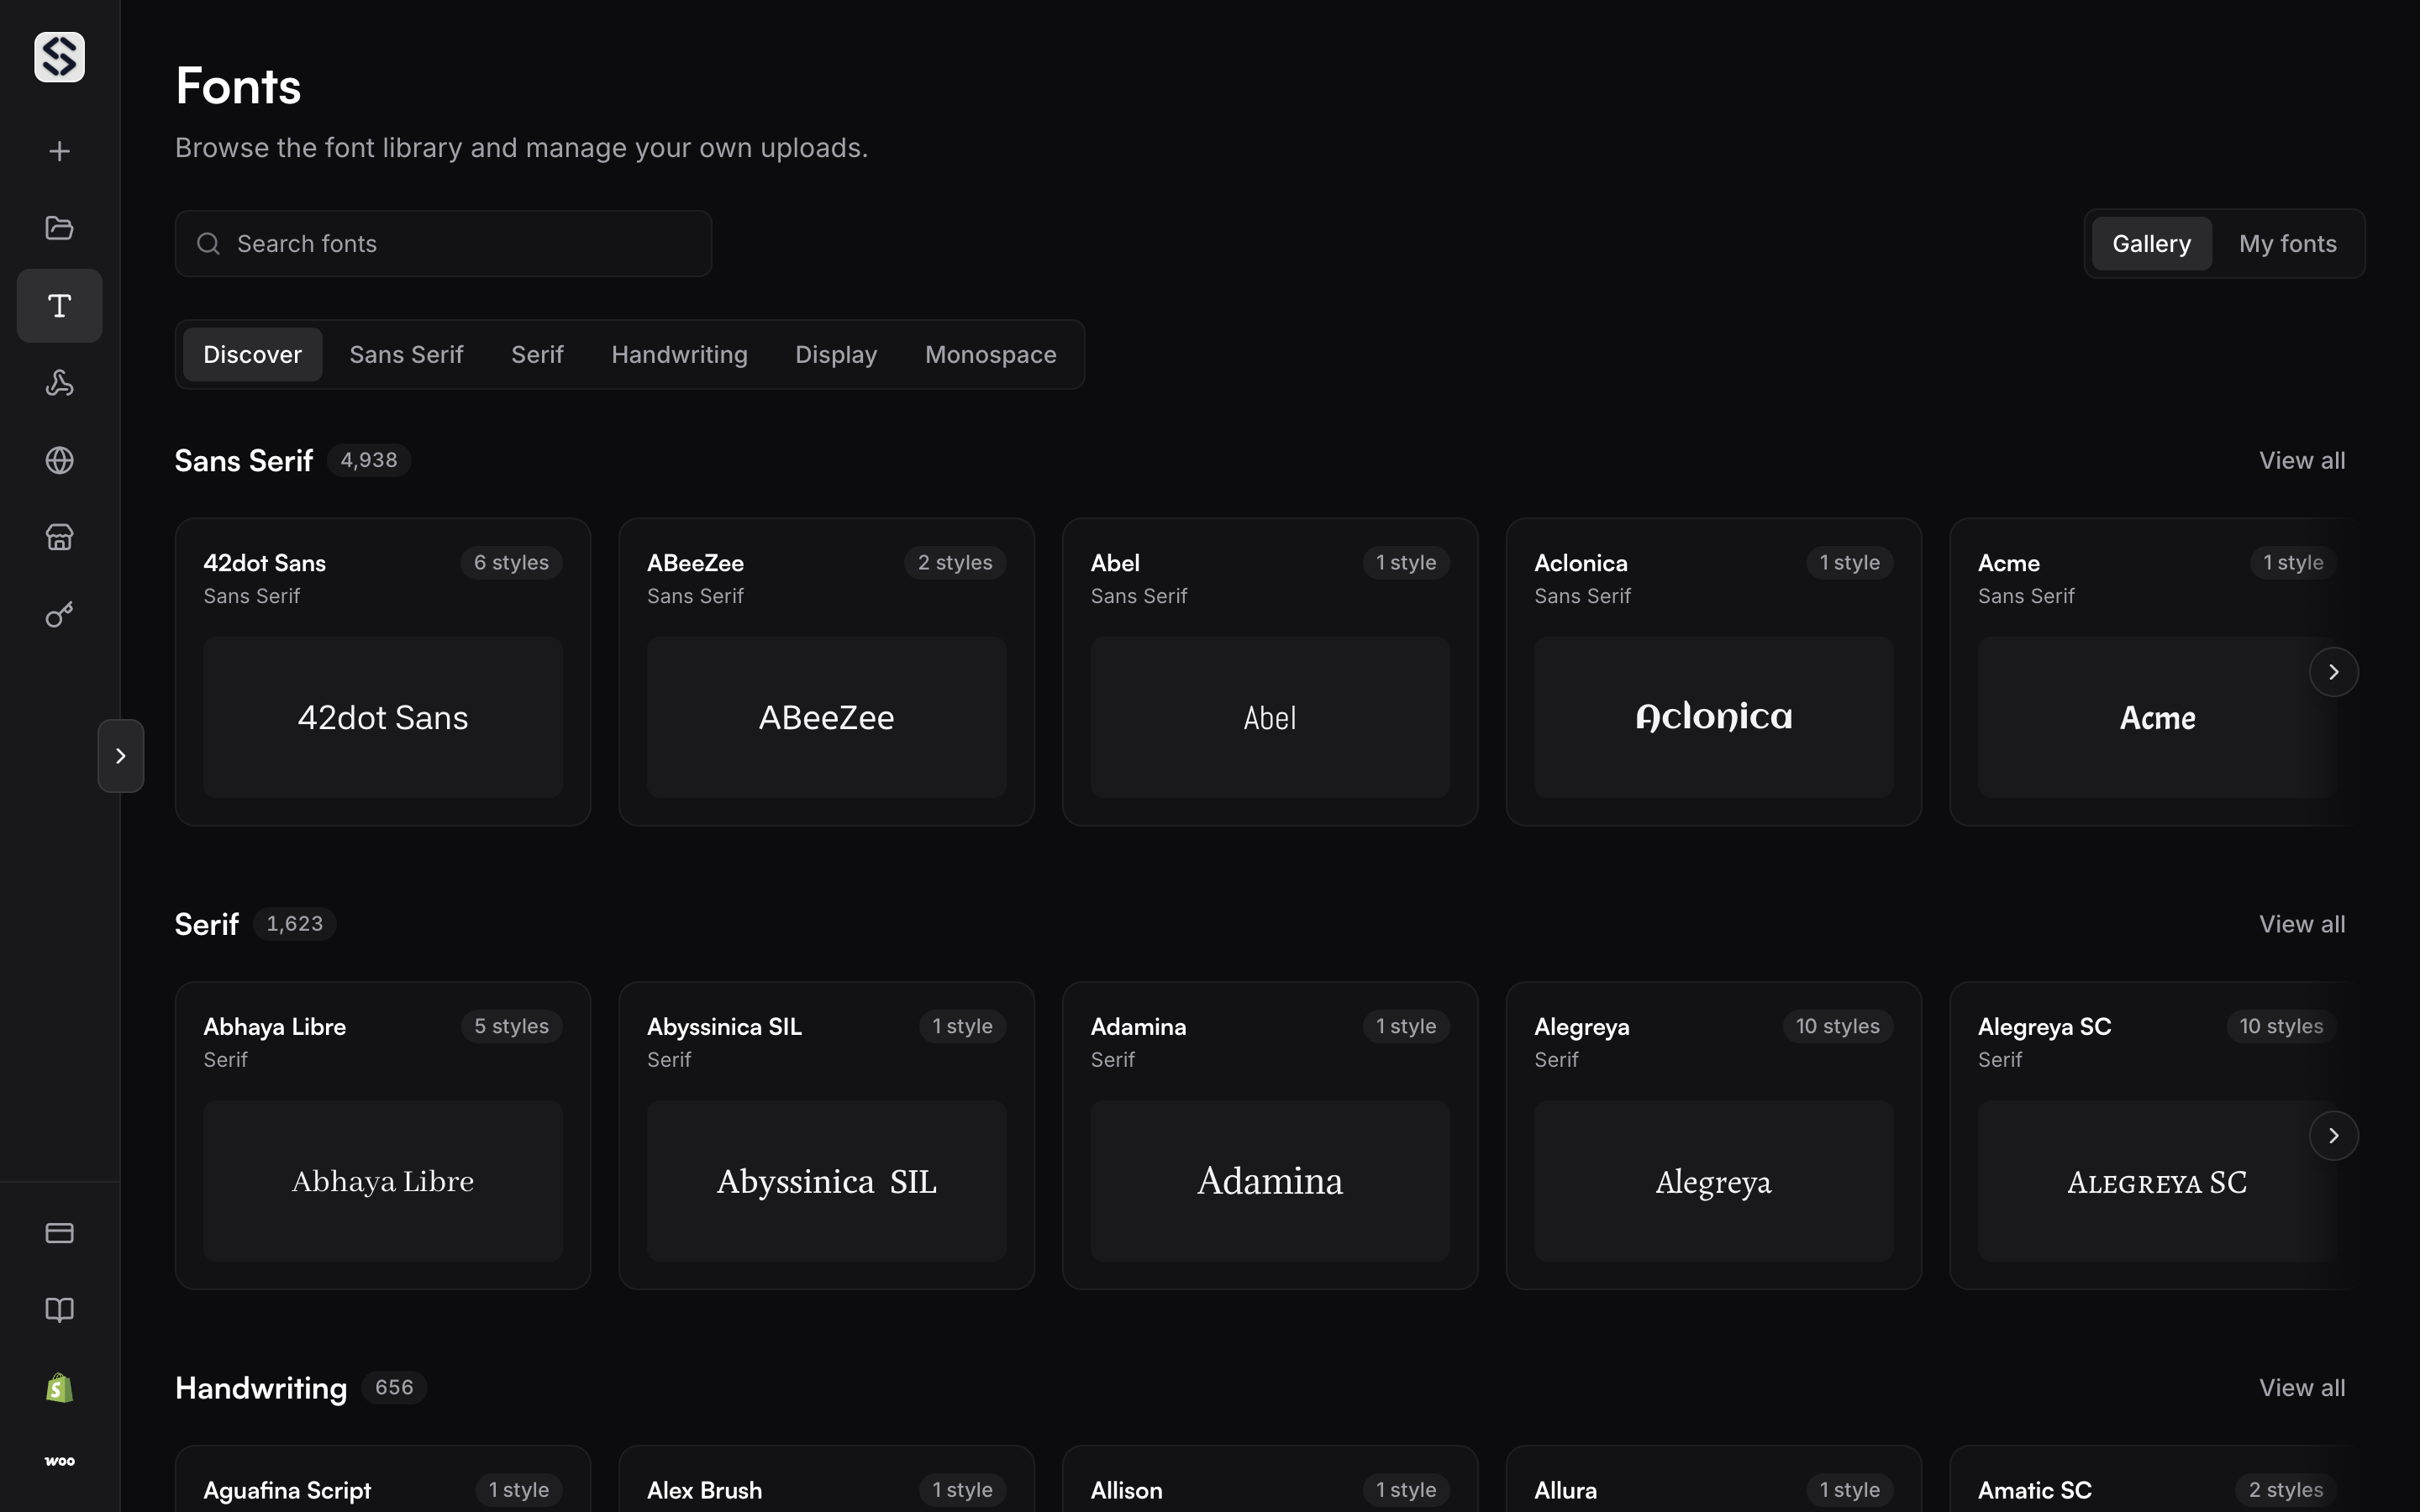Open the credit card billing icon
Viewport: 2420px width, 1512px height.
tap(59, 1233)
